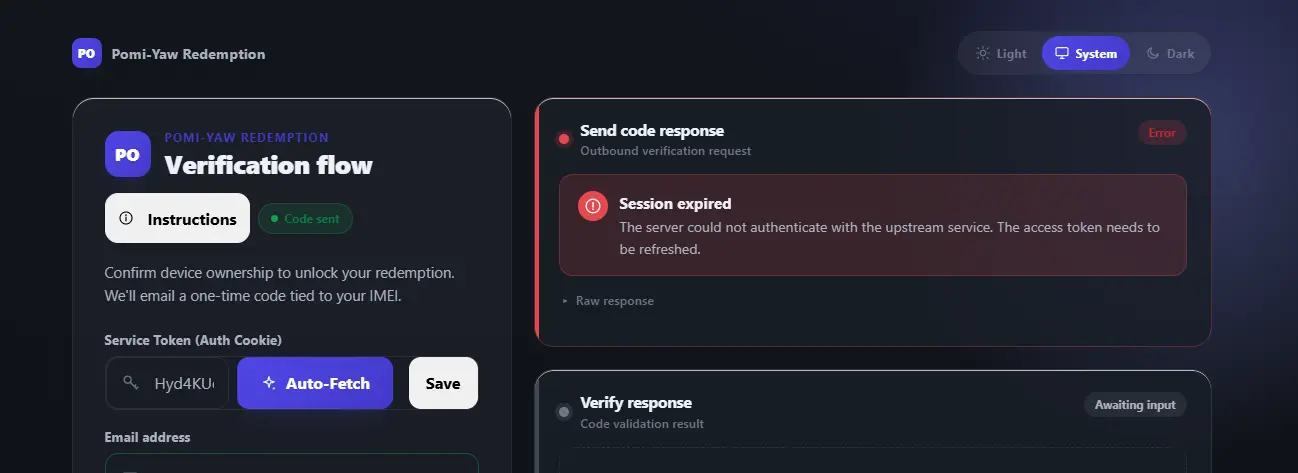Open the Instructions panel
Image resolution: width=1298 pixels, height=473 pixels.
(x=177, y=218)
